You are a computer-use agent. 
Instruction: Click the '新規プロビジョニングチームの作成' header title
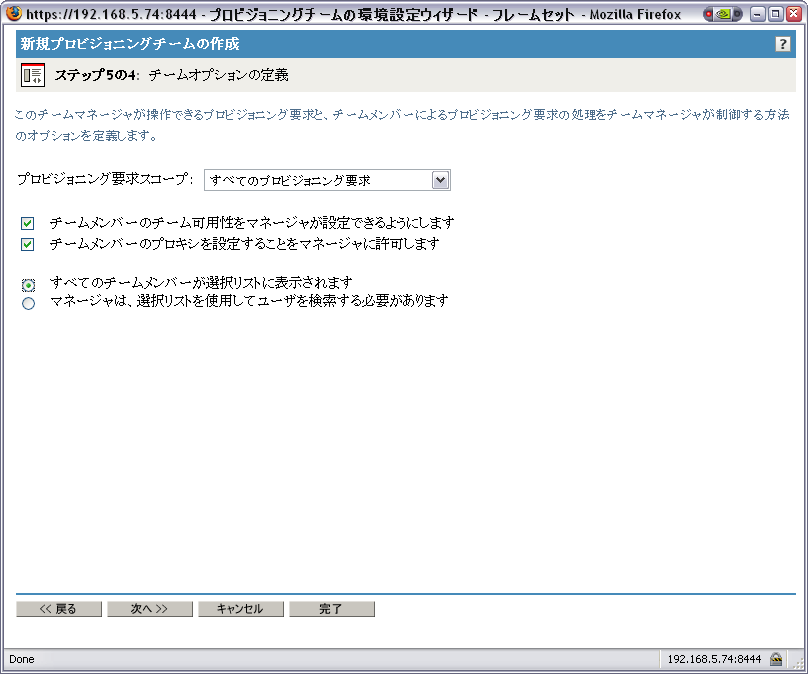pos(130,44)
